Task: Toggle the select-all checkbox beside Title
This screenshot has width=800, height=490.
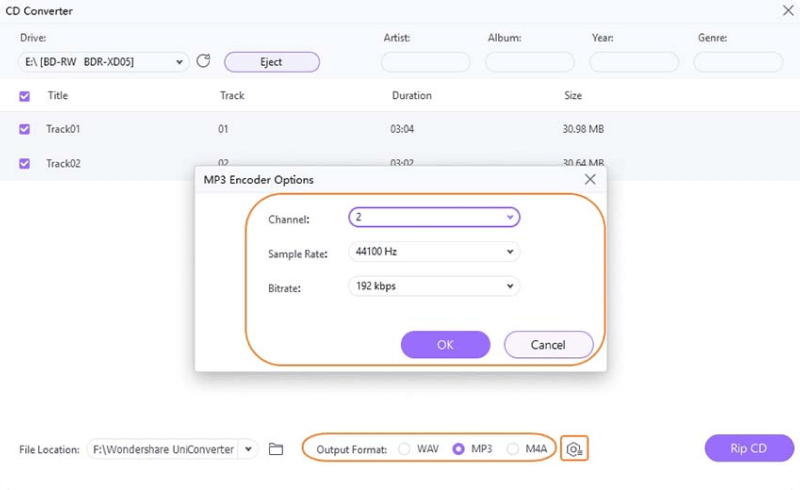Action: coord(25,96)
